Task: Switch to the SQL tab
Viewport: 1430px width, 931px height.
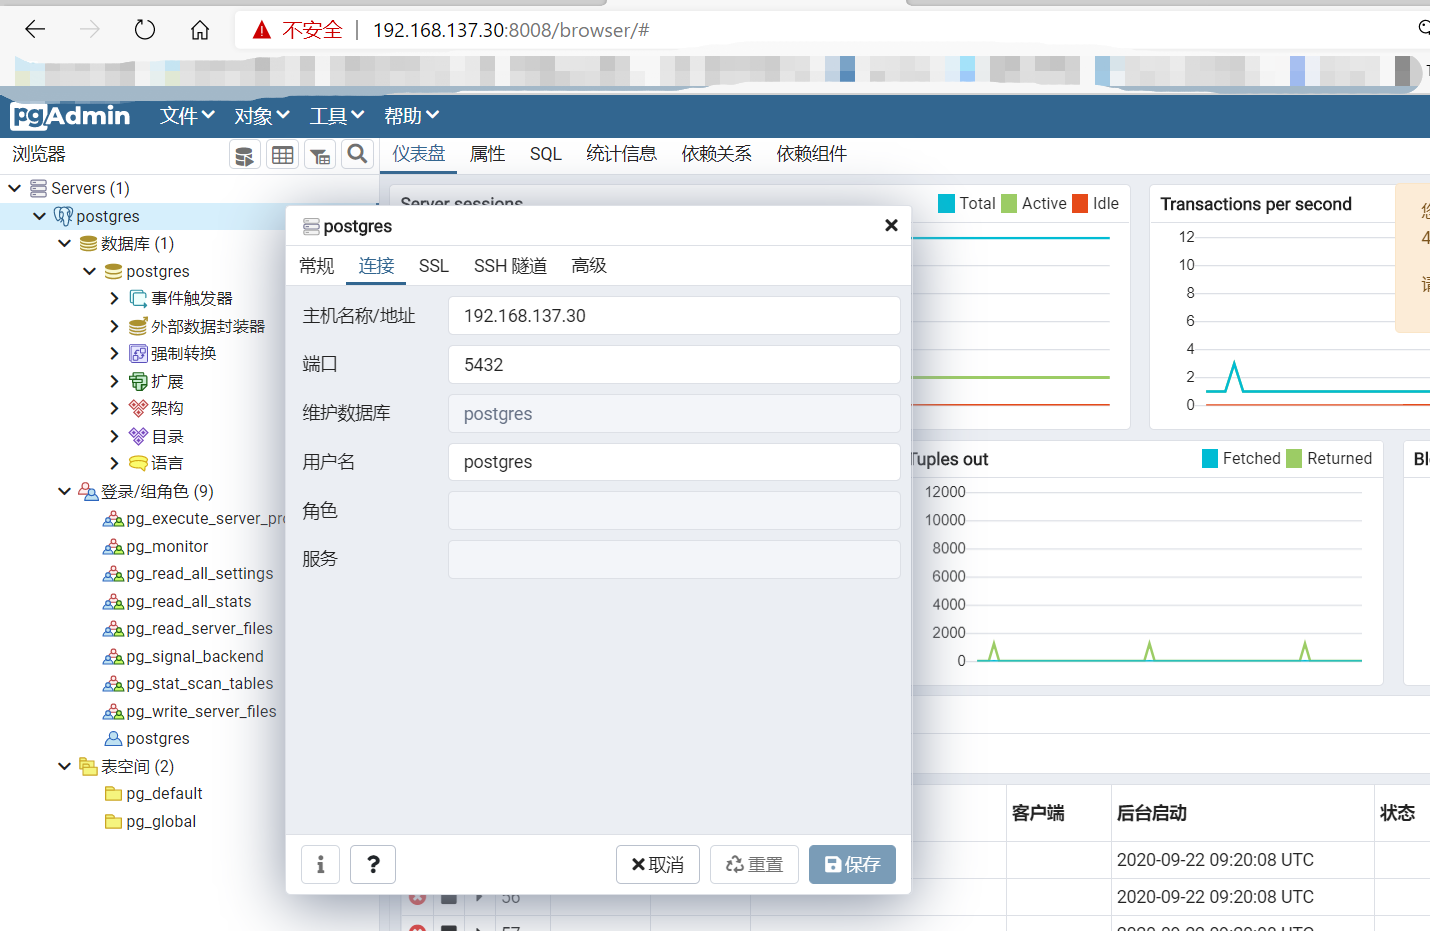Action: [x=546, y=154]
